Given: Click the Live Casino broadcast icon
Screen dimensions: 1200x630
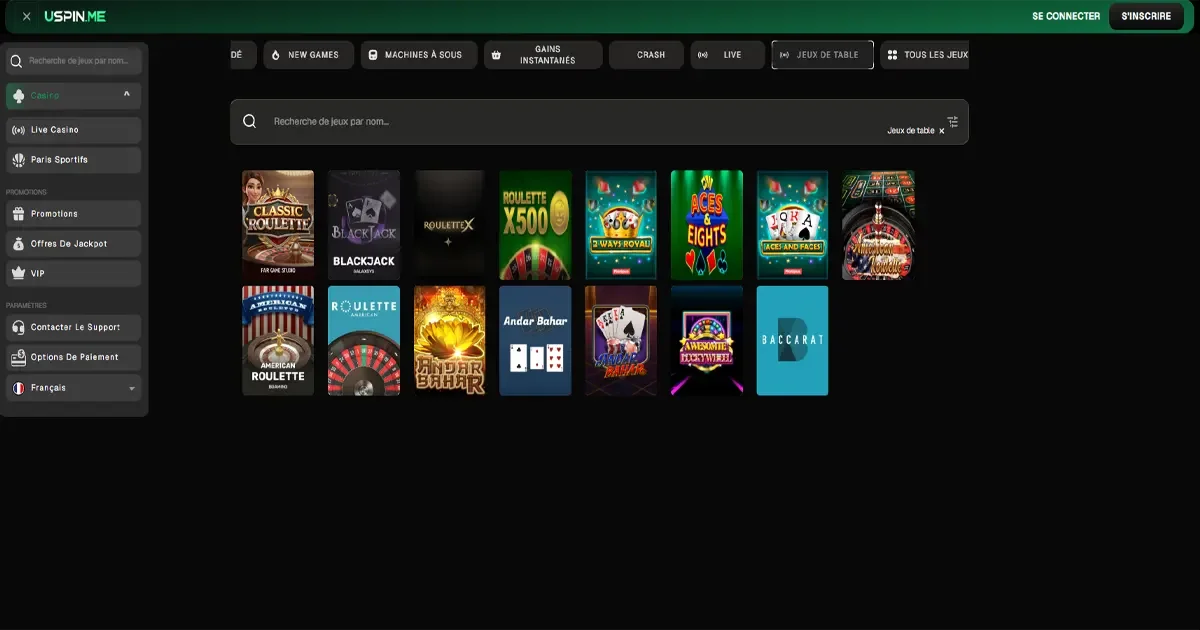Looking at the screenshot, I should click(18, 130).
